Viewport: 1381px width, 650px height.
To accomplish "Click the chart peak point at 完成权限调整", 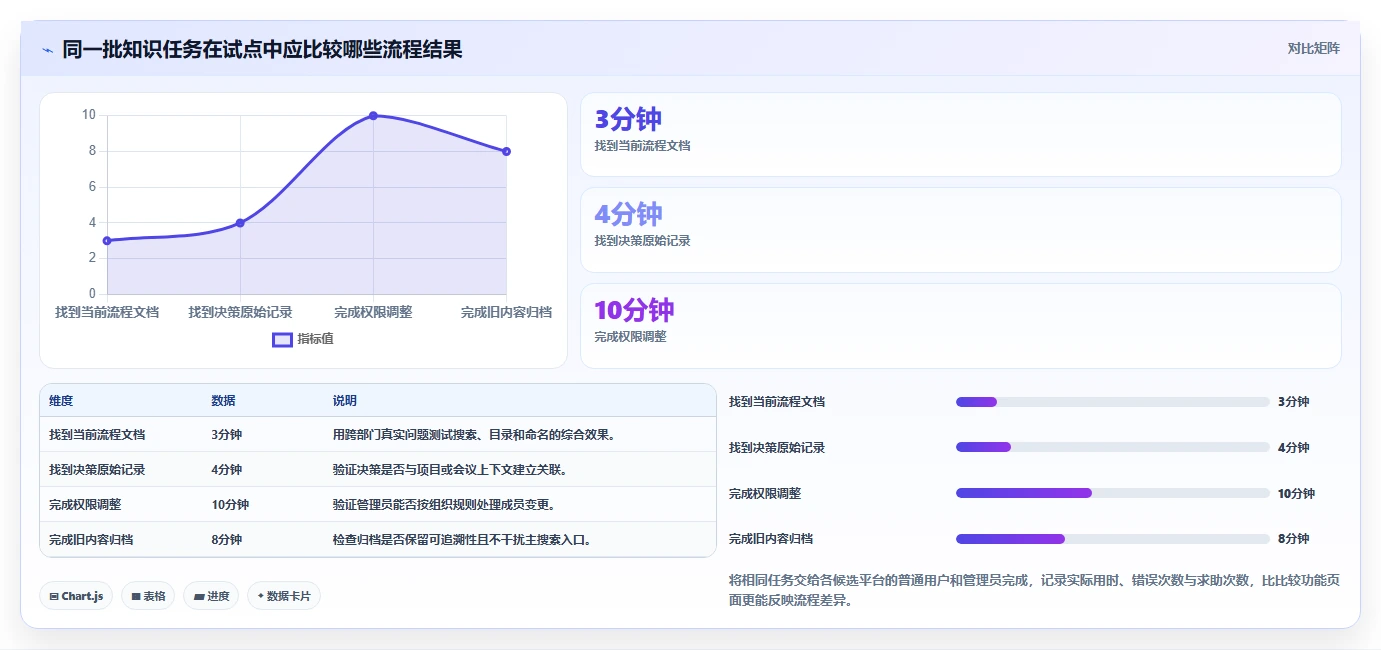I will tap(373, 116).
